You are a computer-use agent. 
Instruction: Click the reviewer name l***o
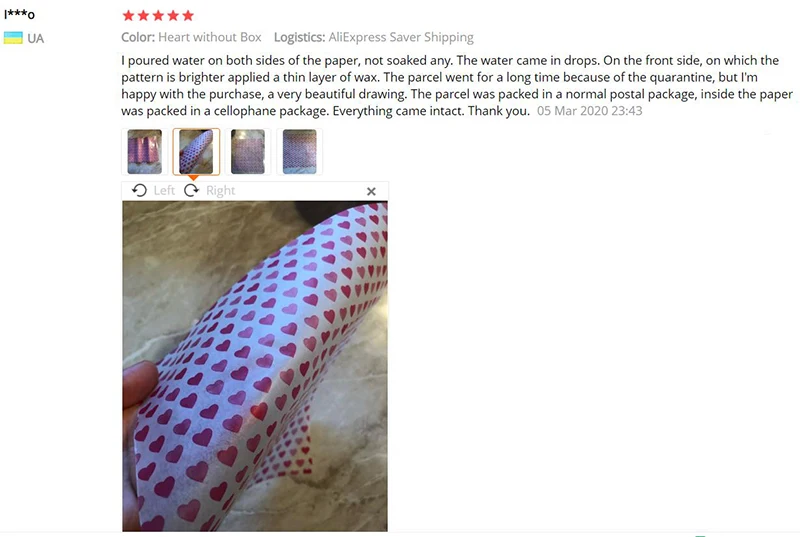click(x=19, y=14)
